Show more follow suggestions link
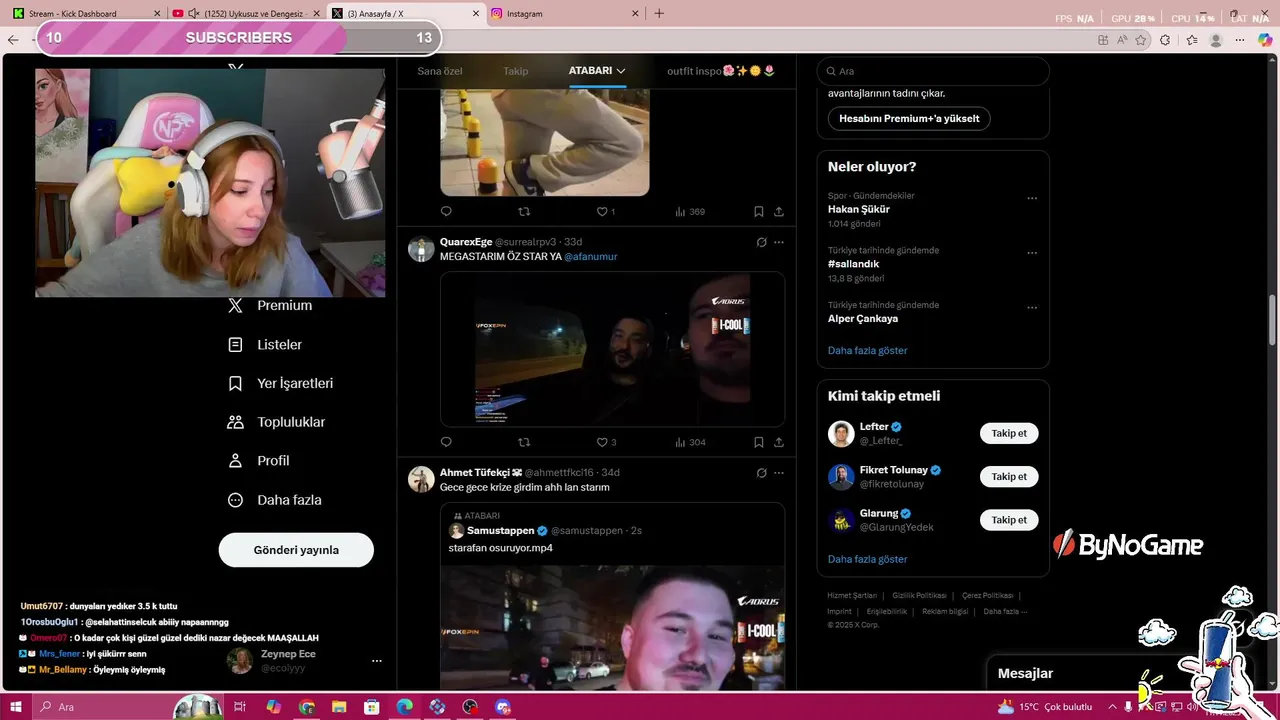1280x720 pixels. 868,560
